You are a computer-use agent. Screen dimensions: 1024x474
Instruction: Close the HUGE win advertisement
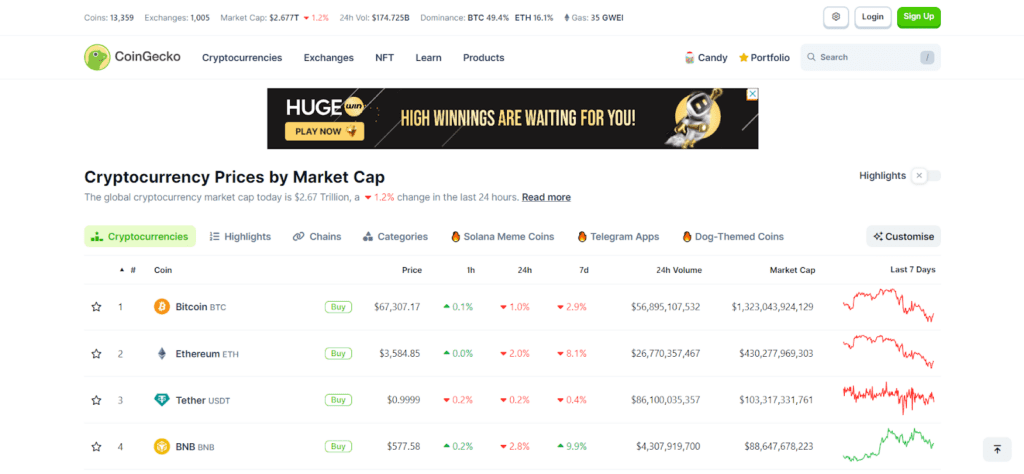752,94
